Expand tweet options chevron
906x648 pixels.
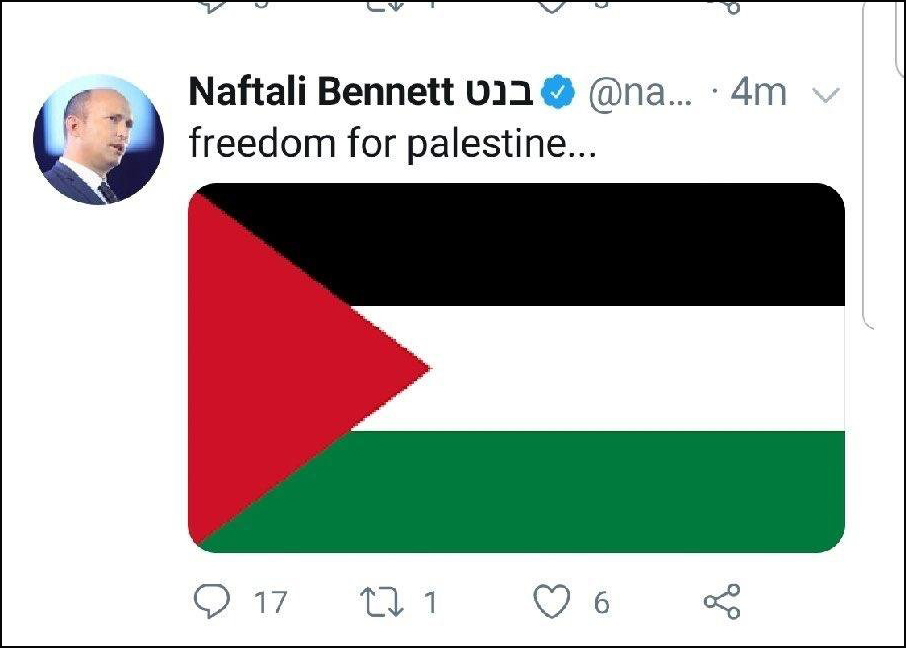coord(826,94)
